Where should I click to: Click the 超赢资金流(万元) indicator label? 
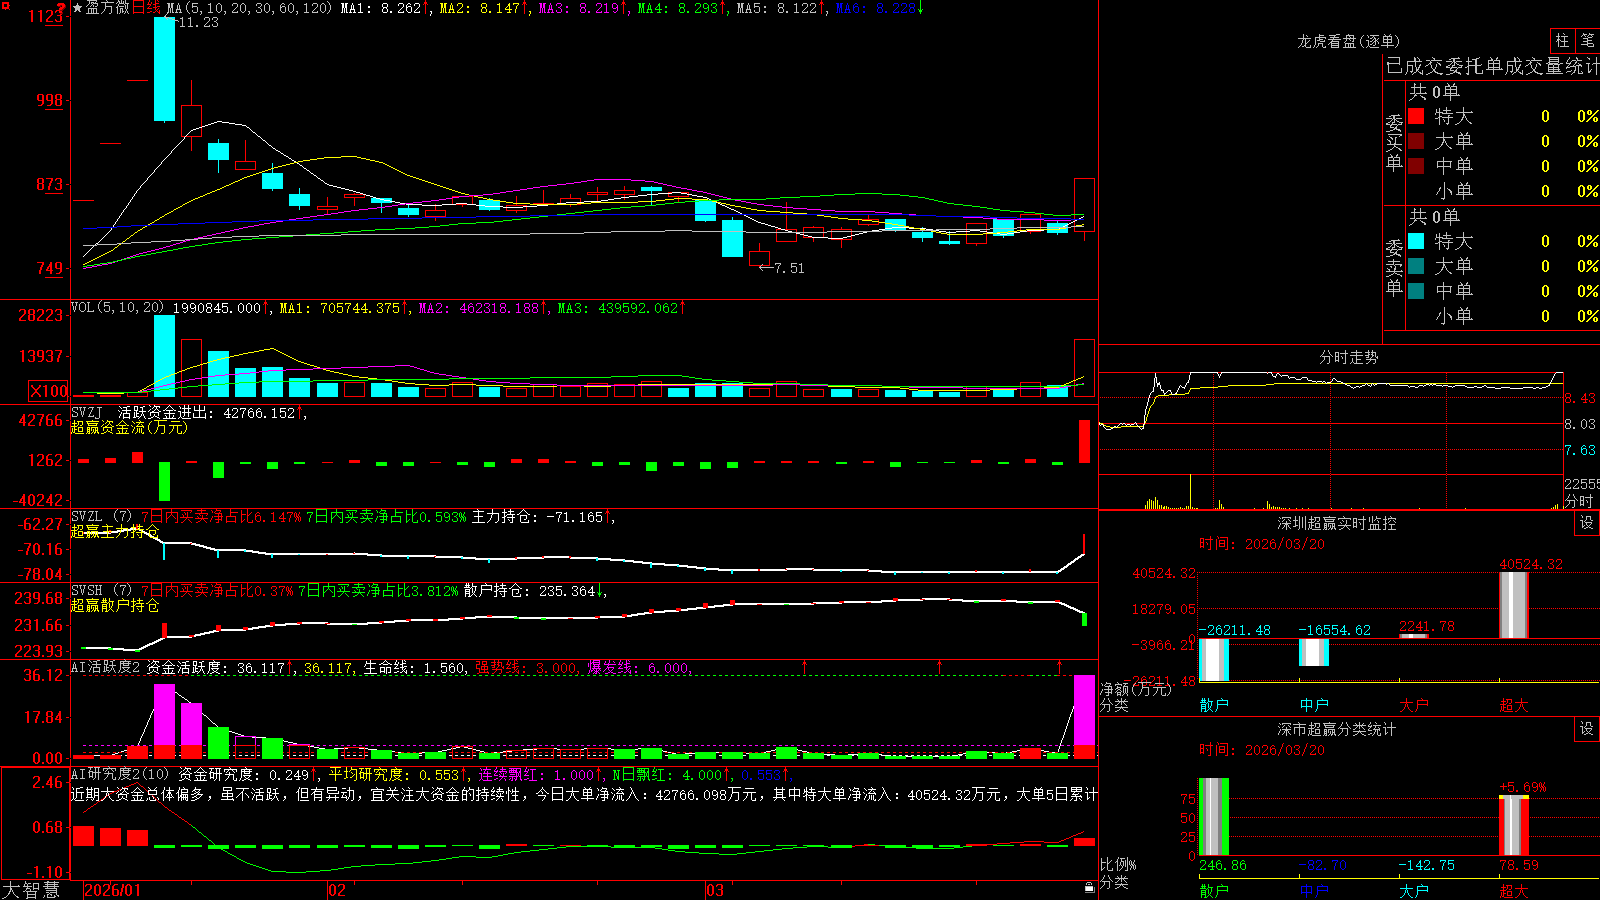pos(129,427)
